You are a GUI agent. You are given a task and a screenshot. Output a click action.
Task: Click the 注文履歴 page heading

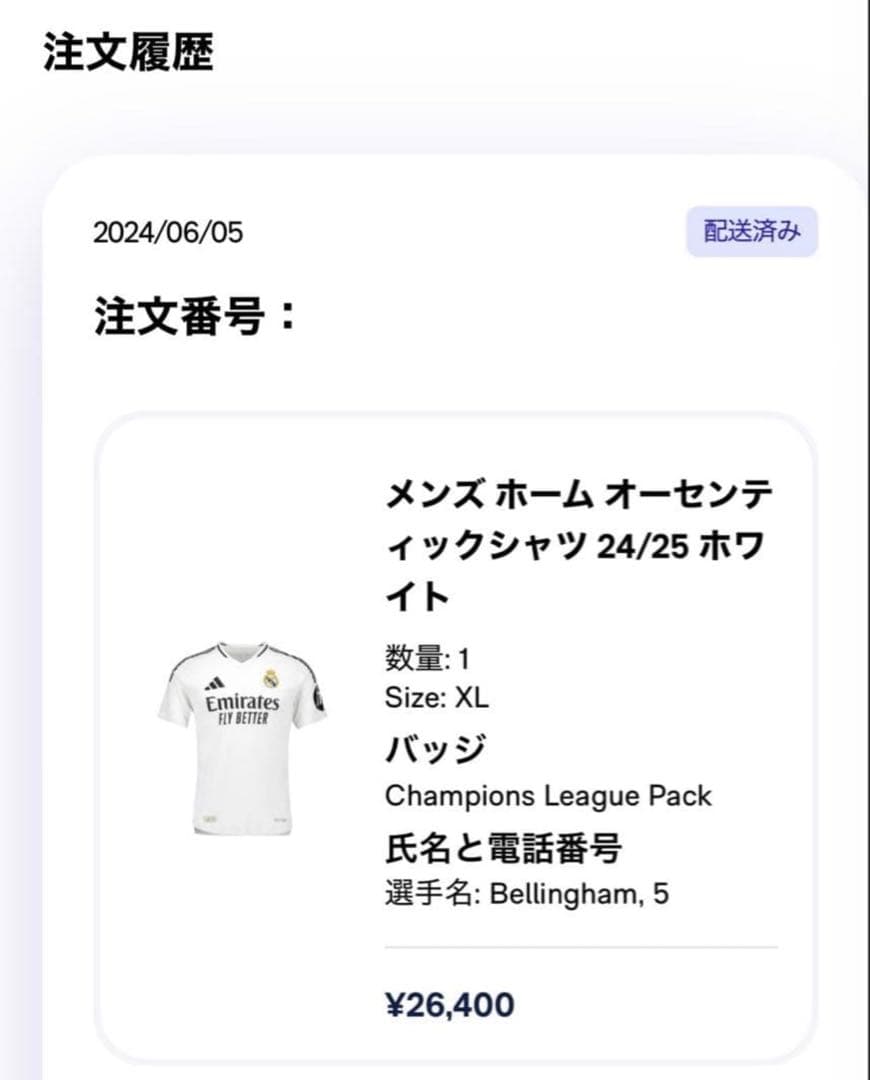click(x=128, y=52)
